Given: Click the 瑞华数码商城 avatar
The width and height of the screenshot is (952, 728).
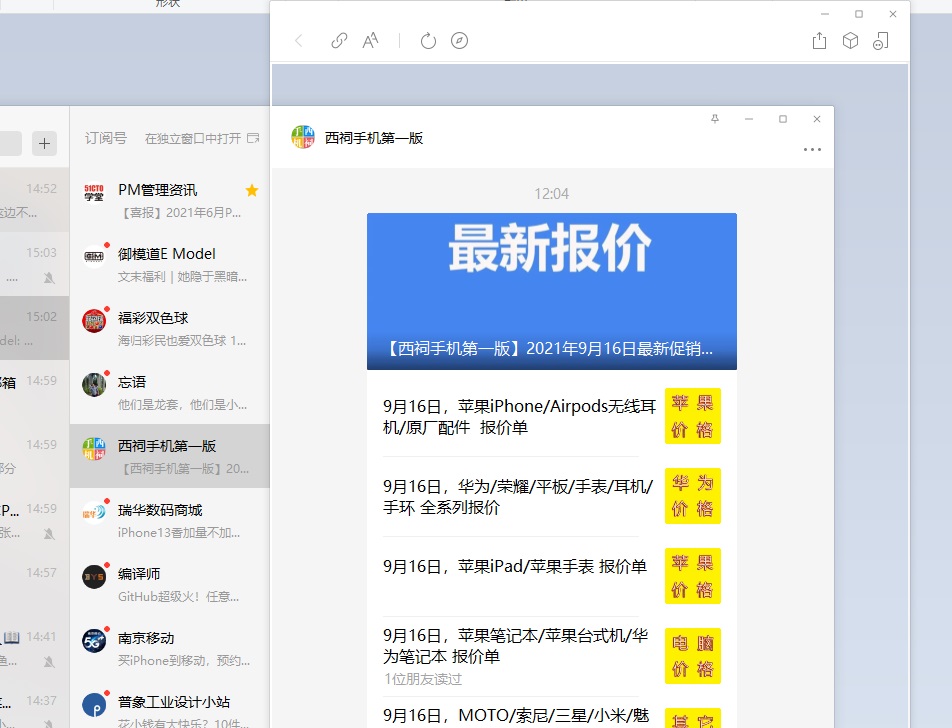Looking at the screenshot, I should coord(94,512).
